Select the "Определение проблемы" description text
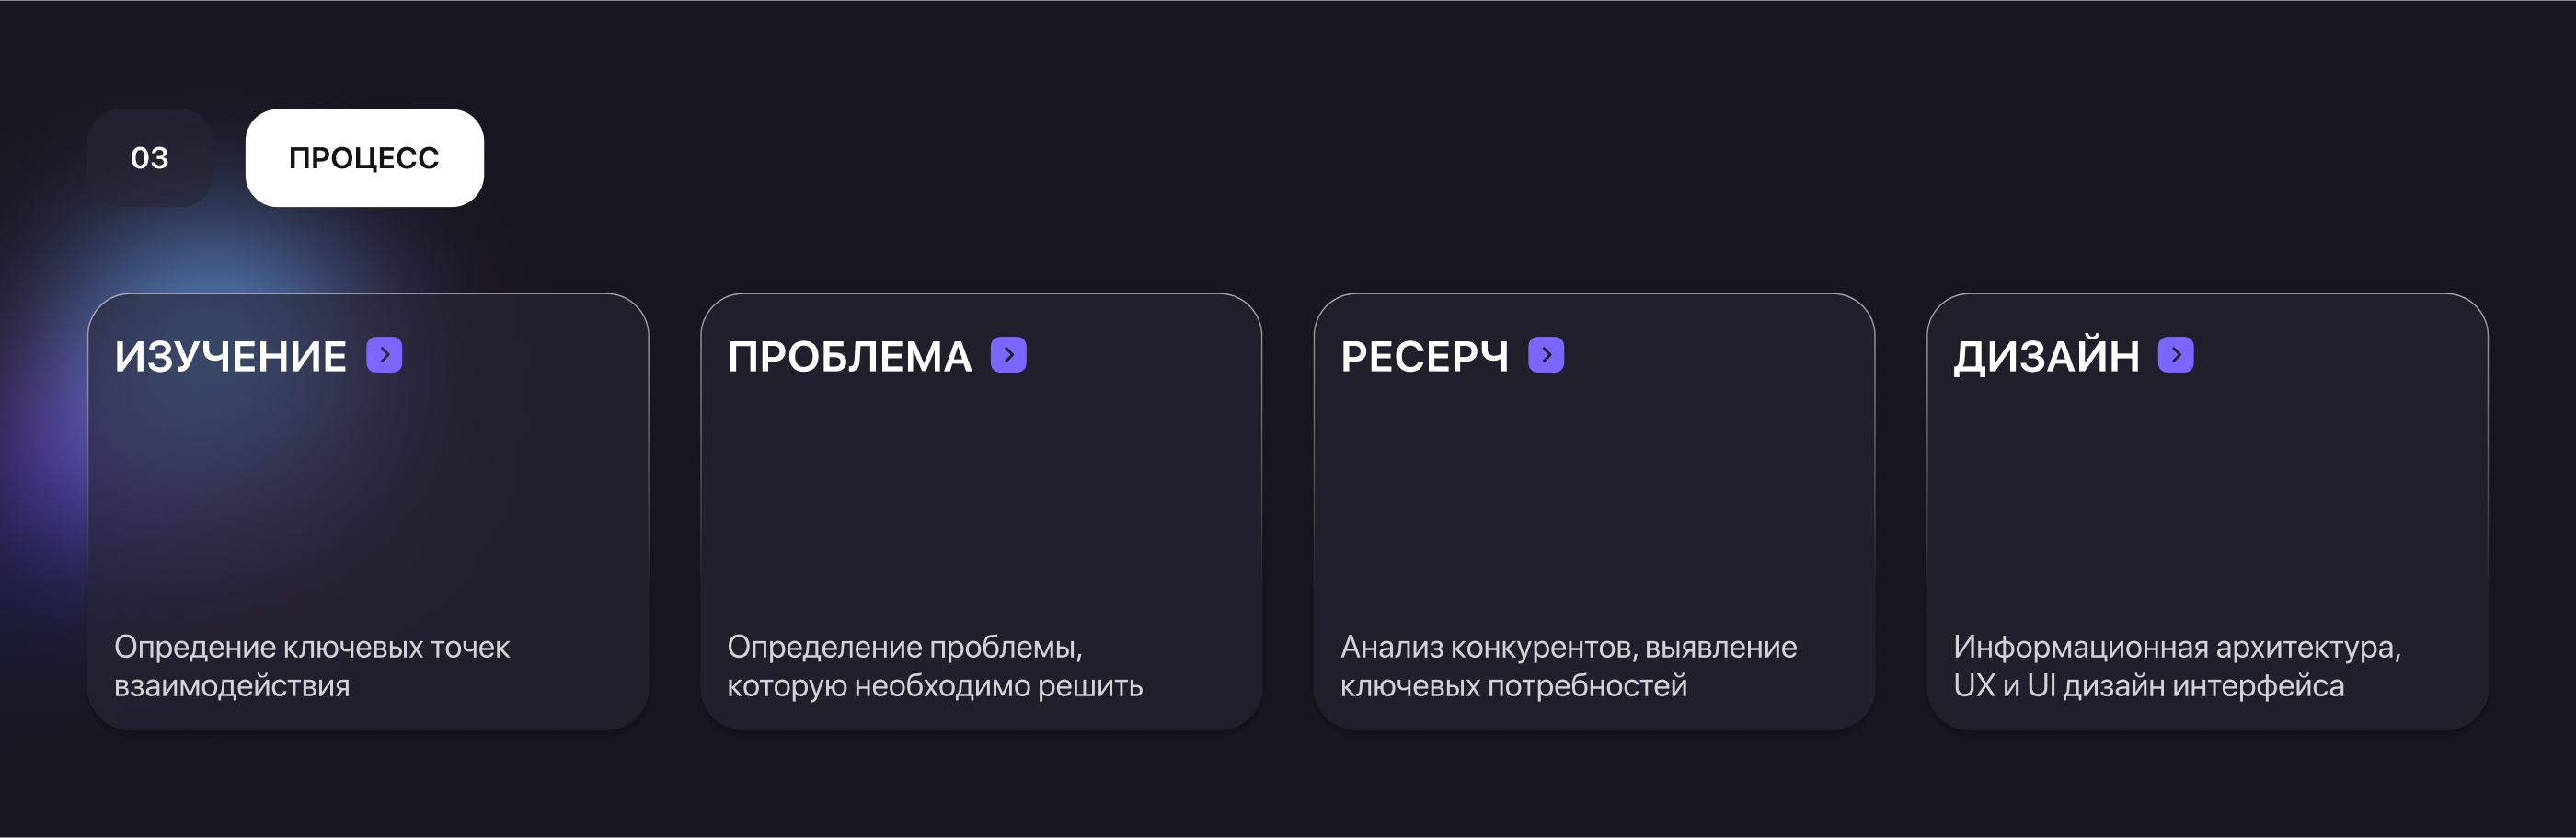The image size is (2576, 838). (x=934, y=666)
